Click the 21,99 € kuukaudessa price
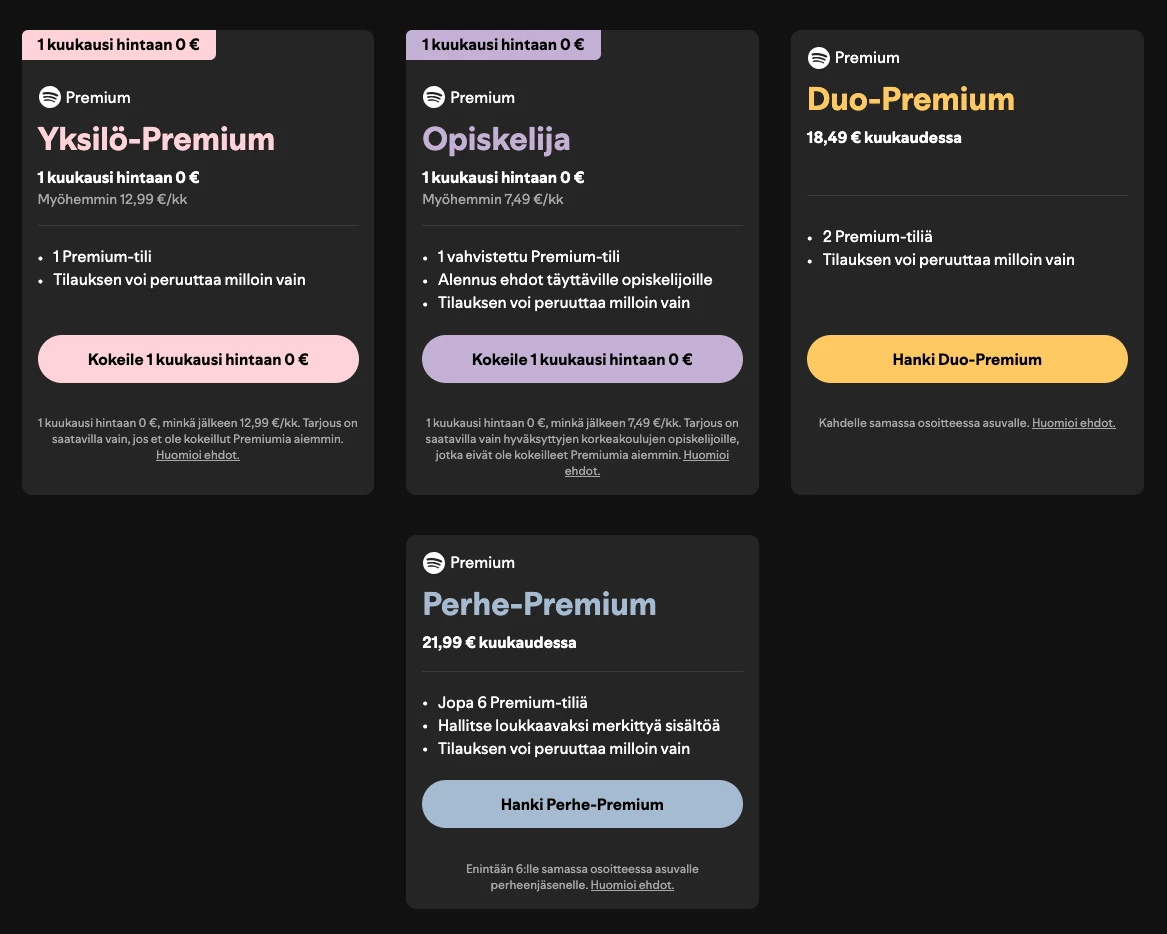This screenshot has height=934, width=1167. [x=499, y=642]
